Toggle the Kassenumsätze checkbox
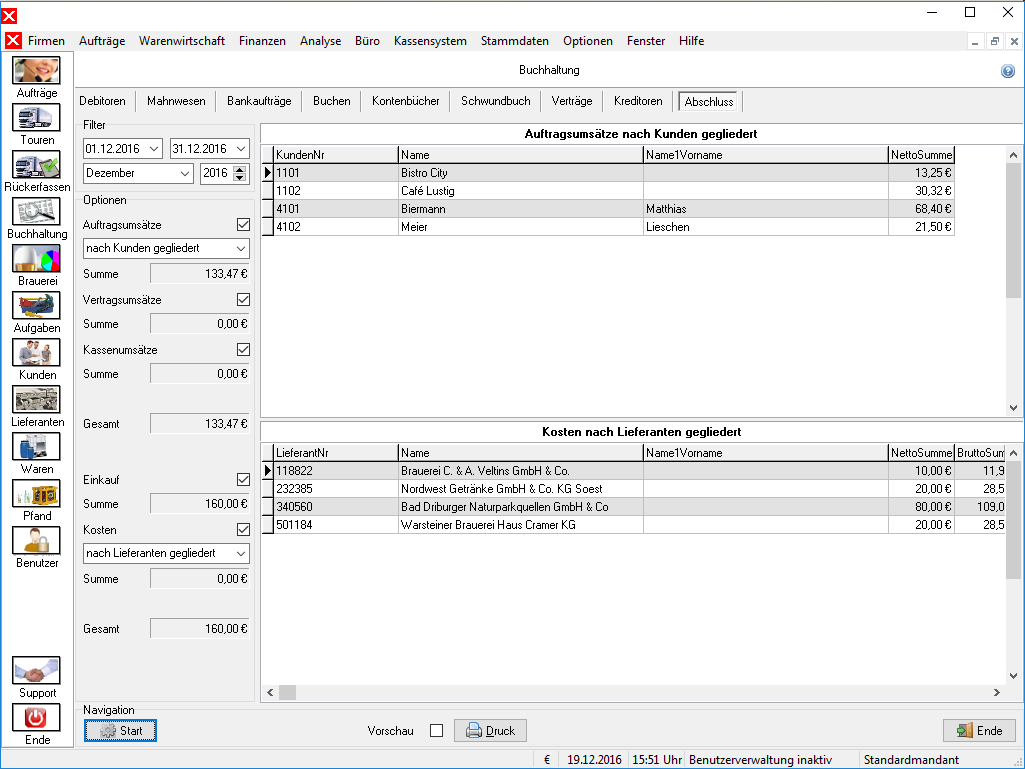This screenshot has height=769, width=1025. click(243, 349)
